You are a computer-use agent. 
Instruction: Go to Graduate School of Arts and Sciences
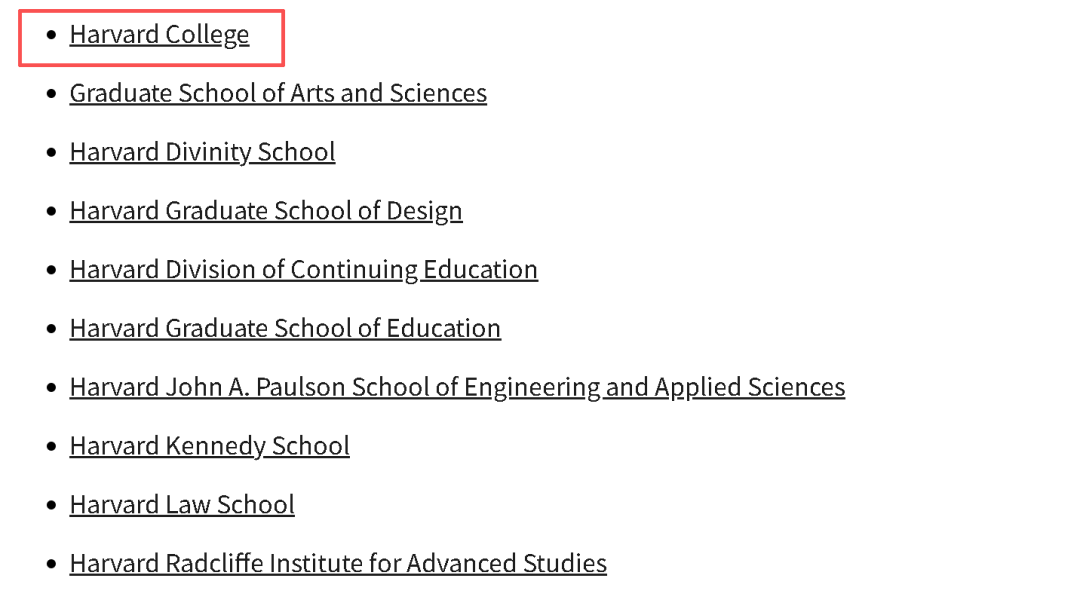pos(278,93)
